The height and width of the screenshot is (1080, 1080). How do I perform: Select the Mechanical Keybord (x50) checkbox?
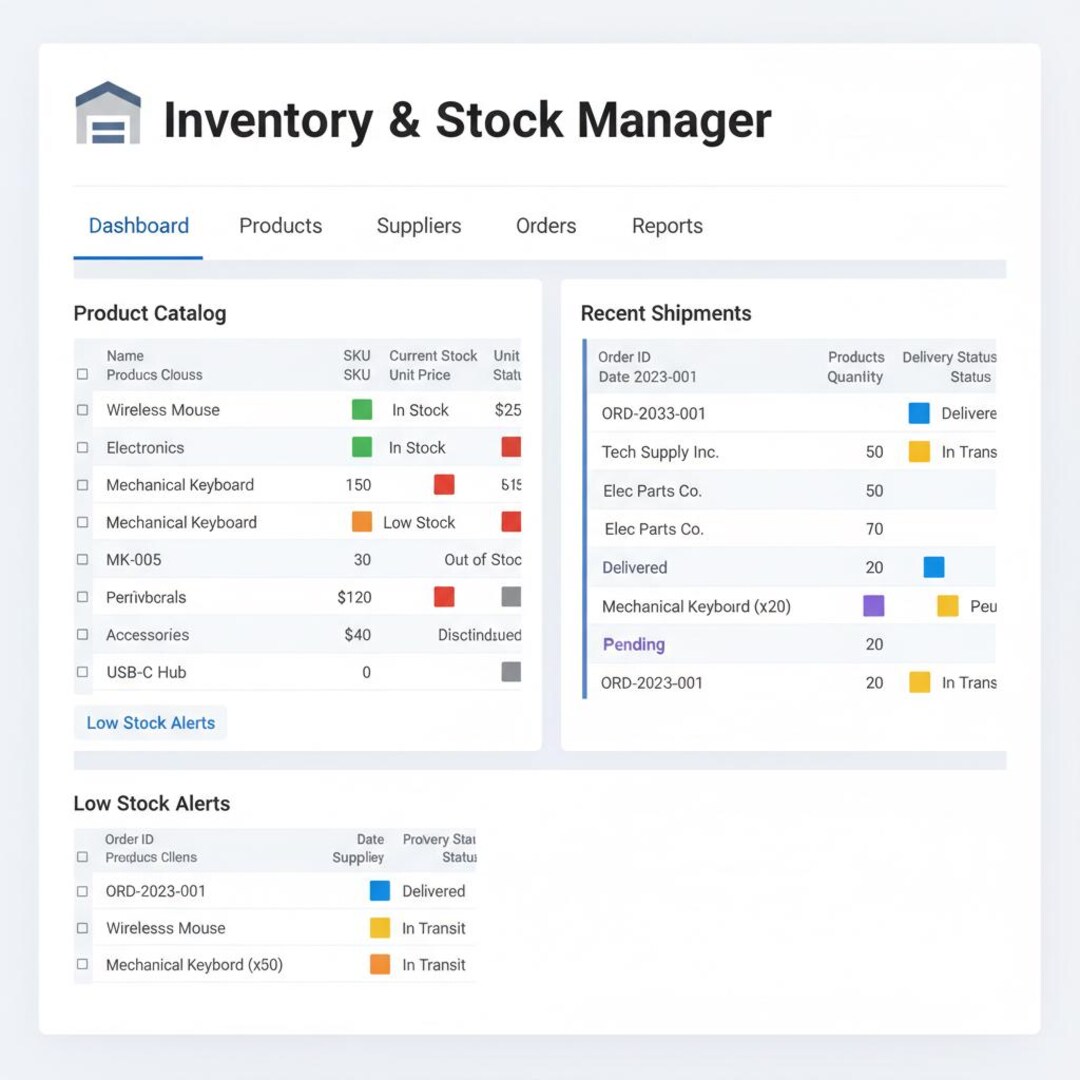click(x=83, y=964)
